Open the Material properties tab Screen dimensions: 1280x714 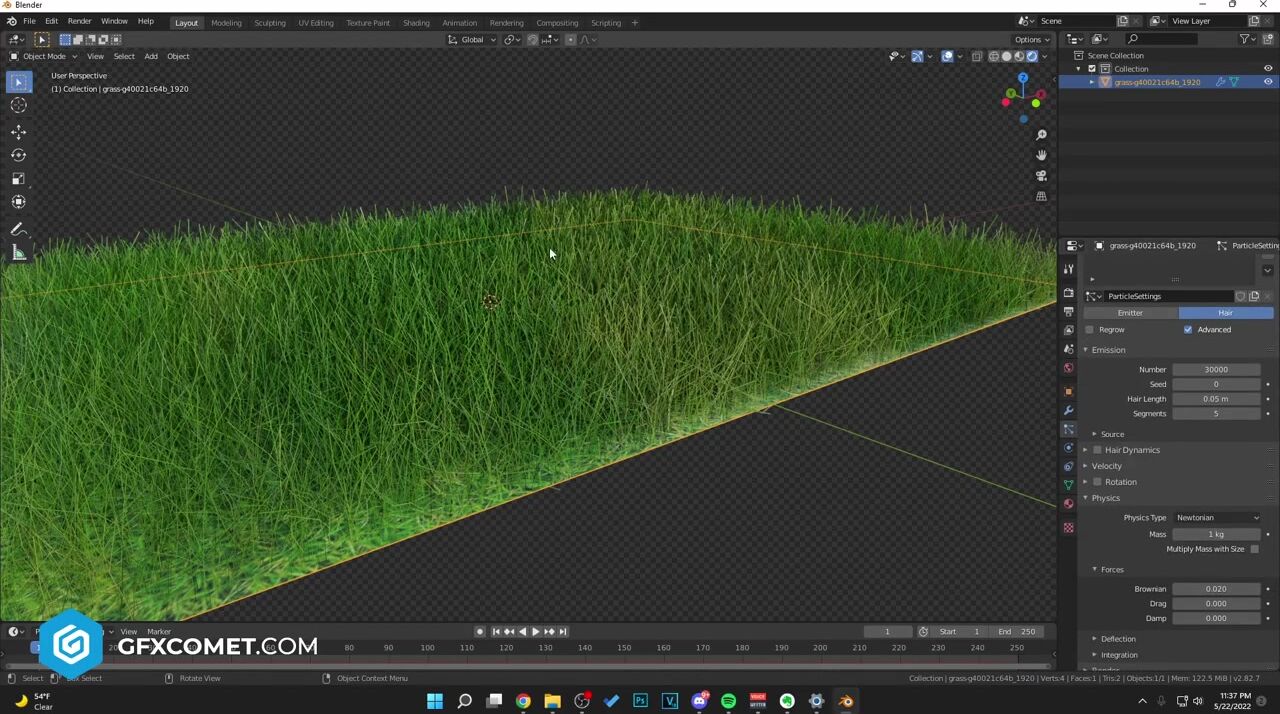[x=1068, y=504]
